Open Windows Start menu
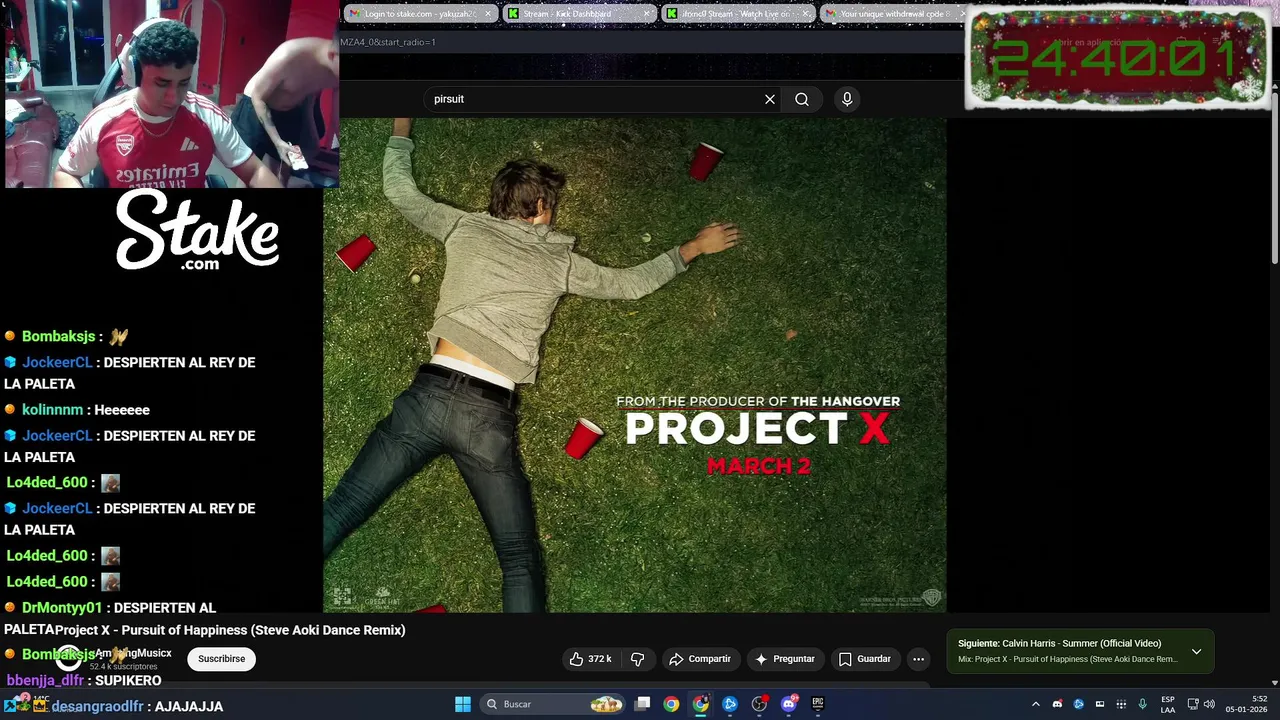Viewport: 1280px width, 720px height. coord(463,704)
